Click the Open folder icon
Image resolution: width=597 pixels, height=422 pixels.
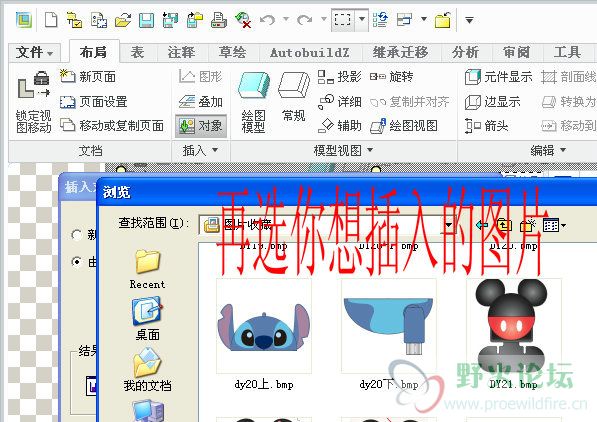123,20
